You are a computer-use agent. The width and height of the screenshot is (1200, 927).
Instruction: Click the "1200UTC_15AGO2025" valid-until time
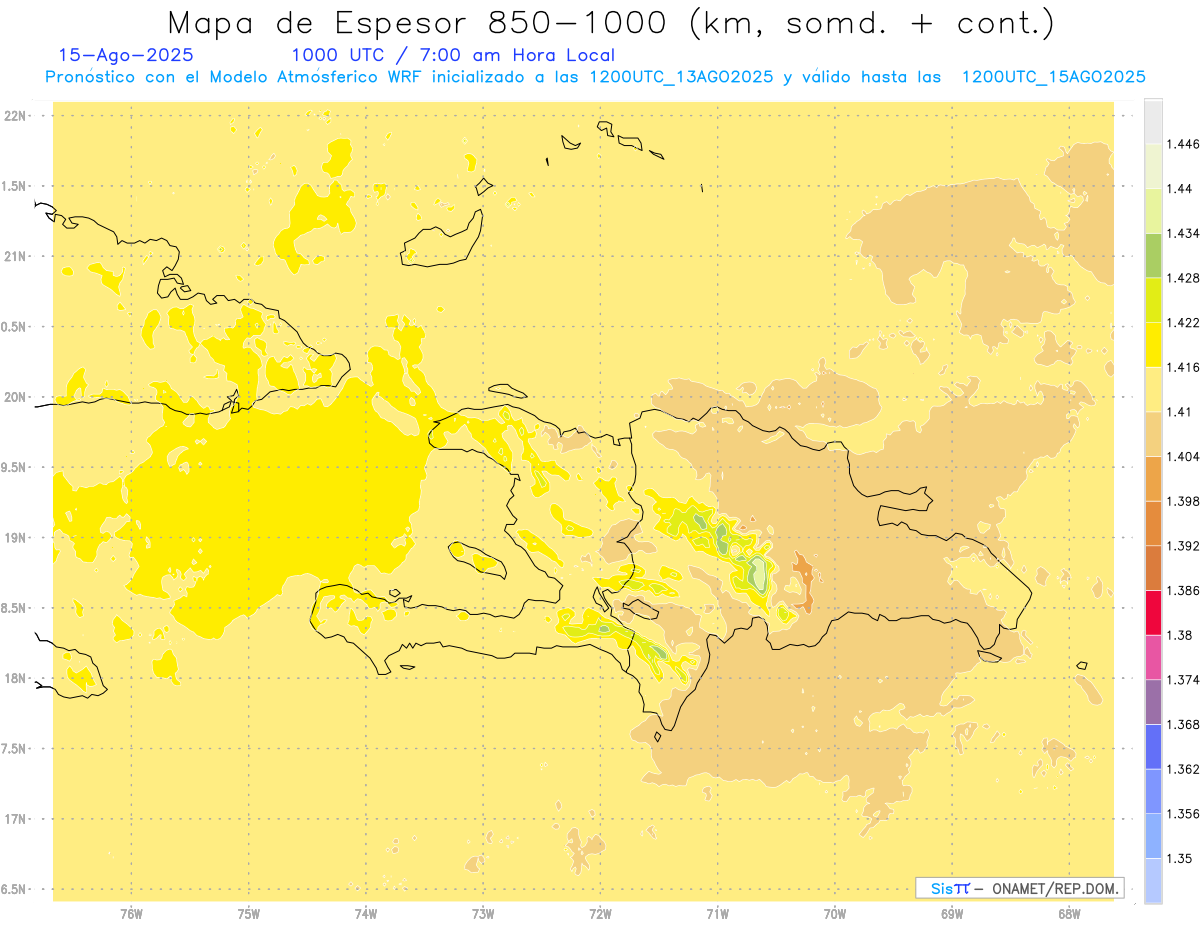(1053, 77)
